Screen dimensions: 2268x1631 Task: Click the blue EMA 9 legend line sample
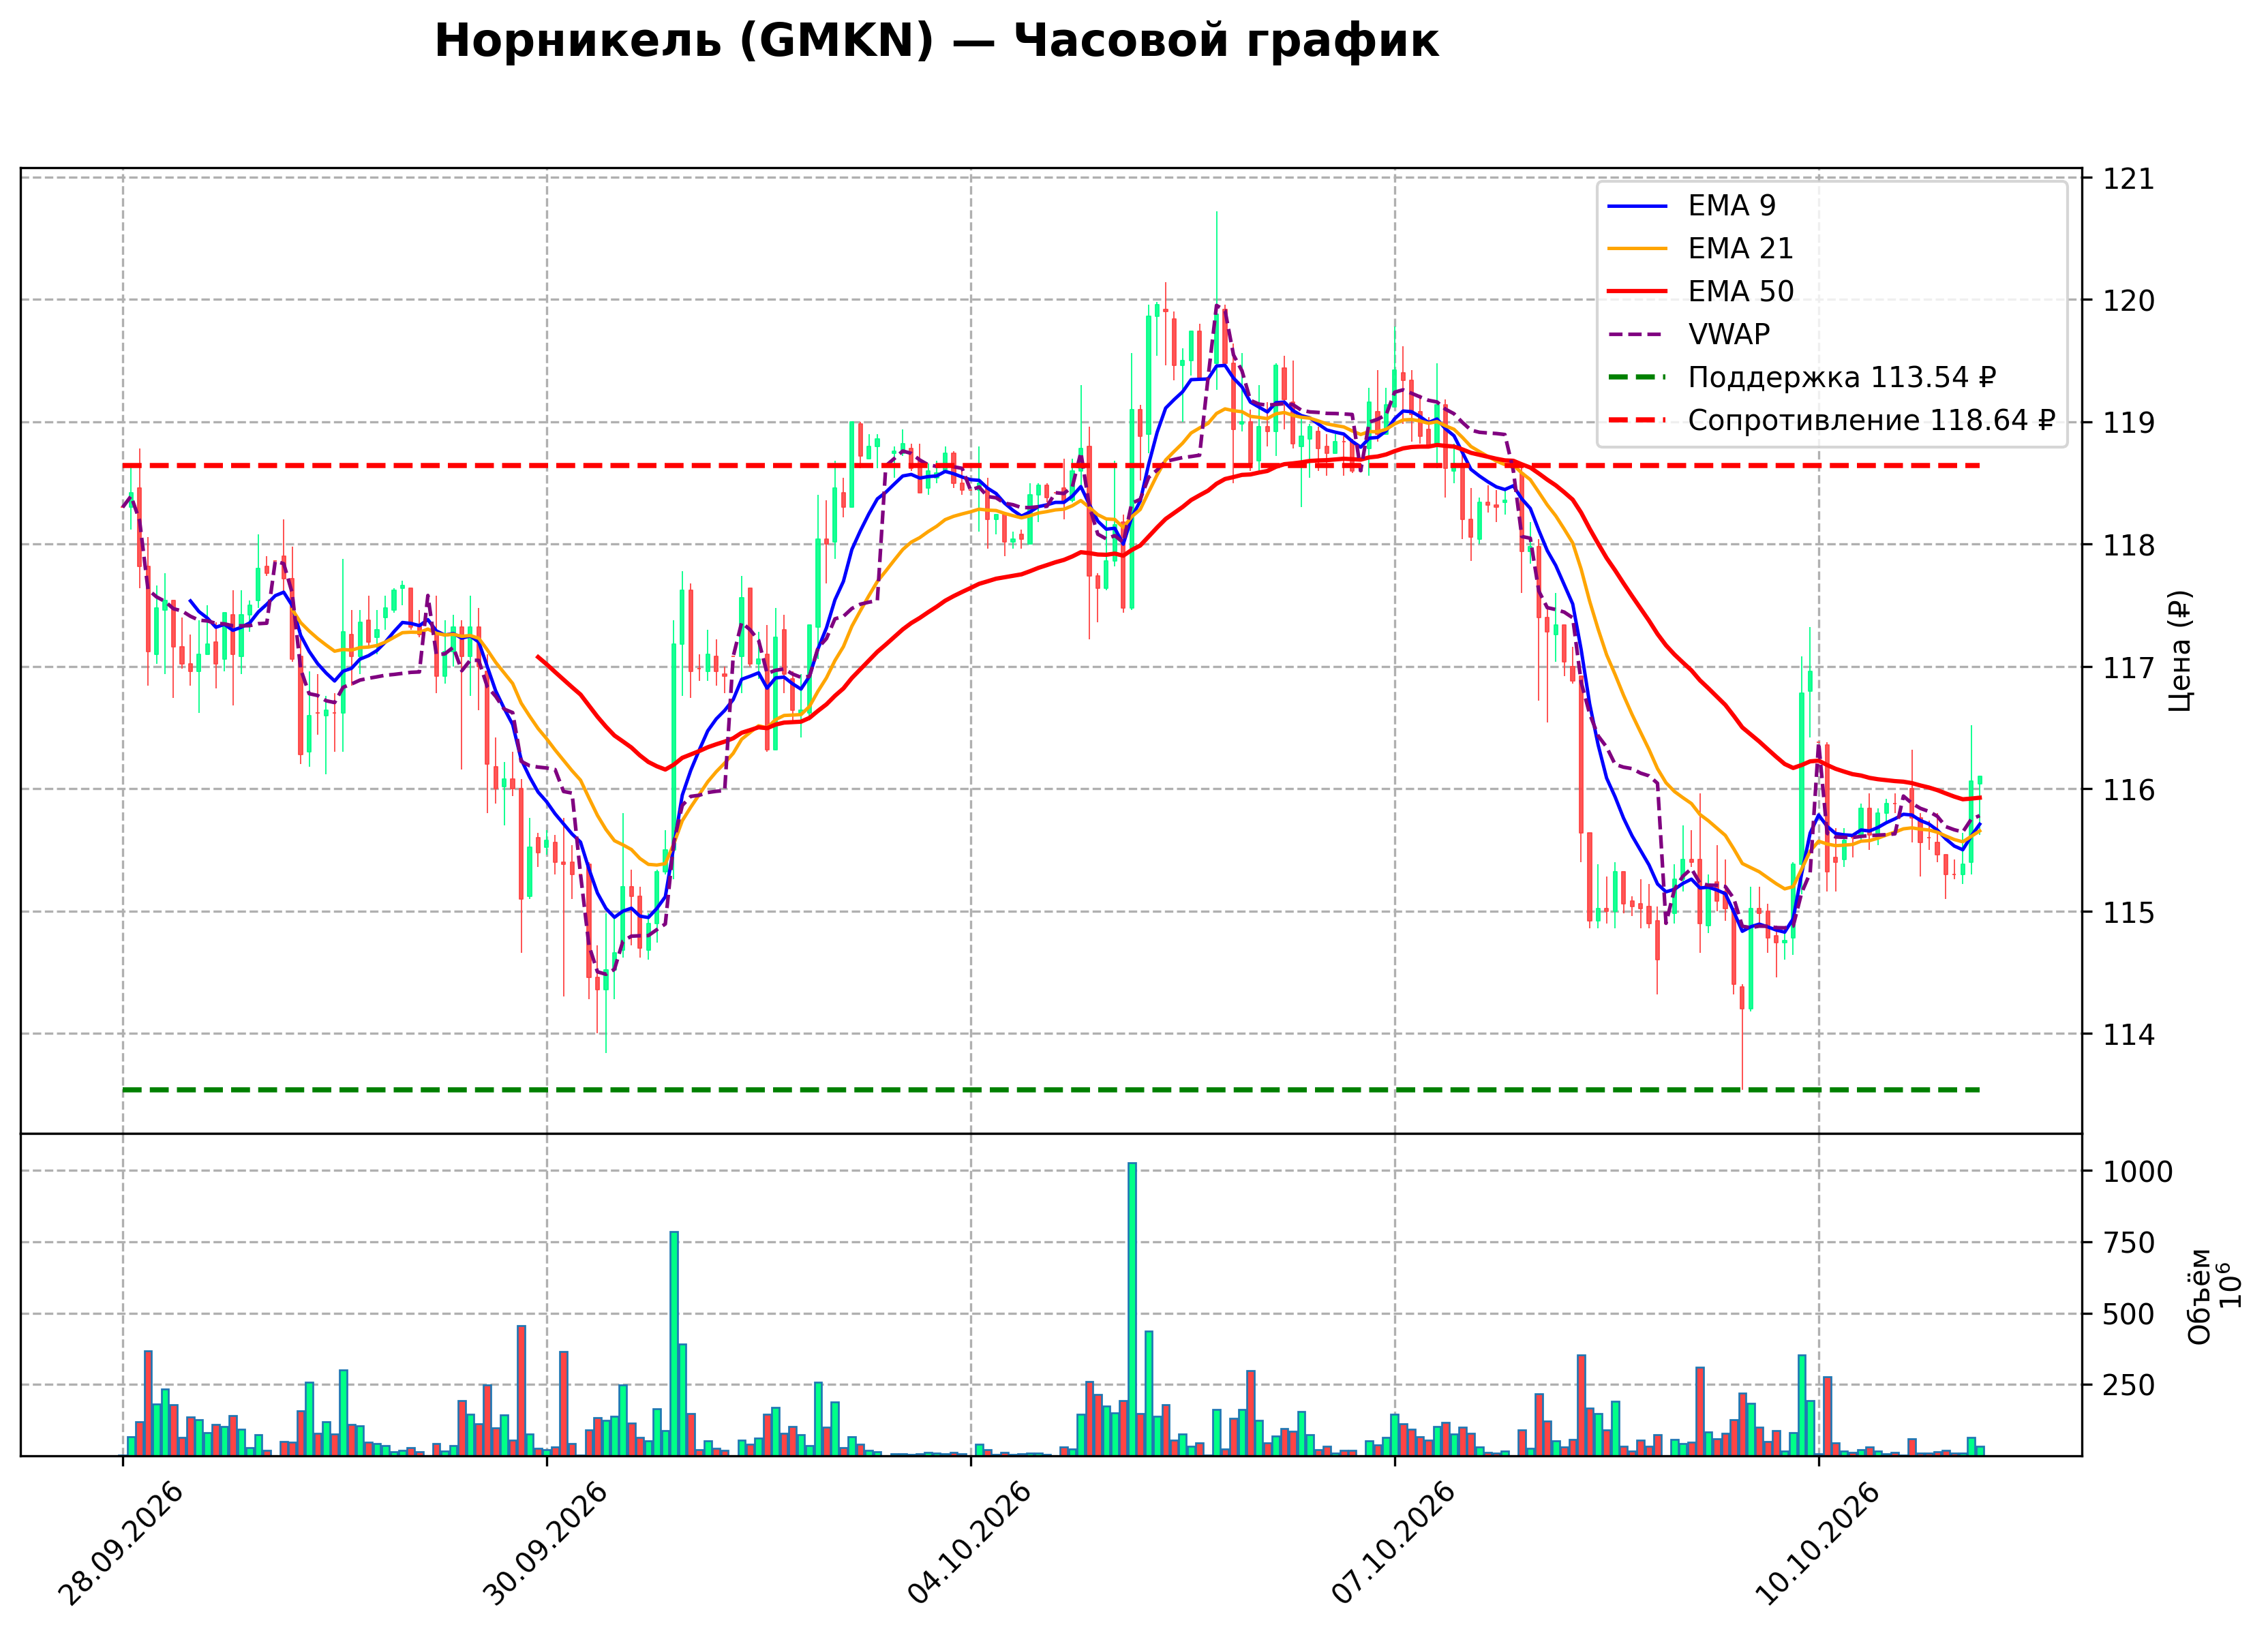click(x=1637, y=206)
